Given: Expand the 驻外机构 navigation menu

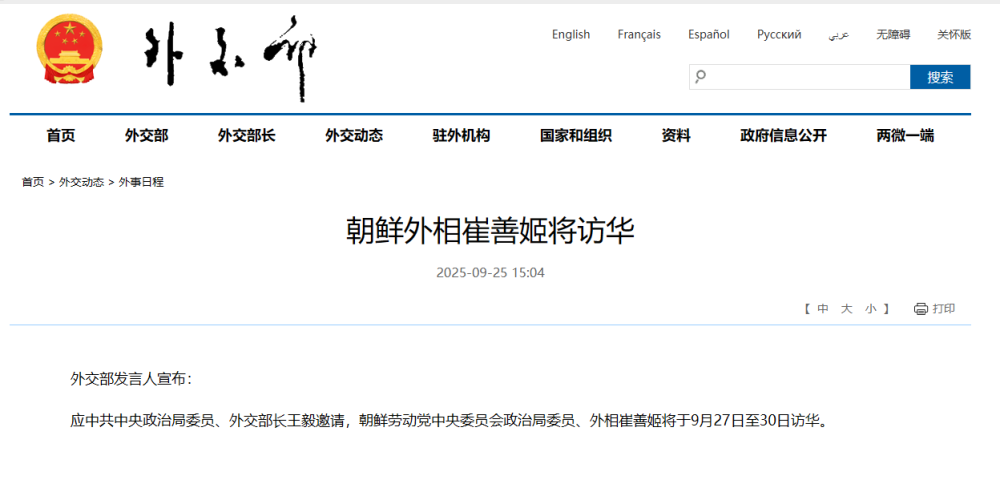Looking at the screenshot, I should 461,136.
